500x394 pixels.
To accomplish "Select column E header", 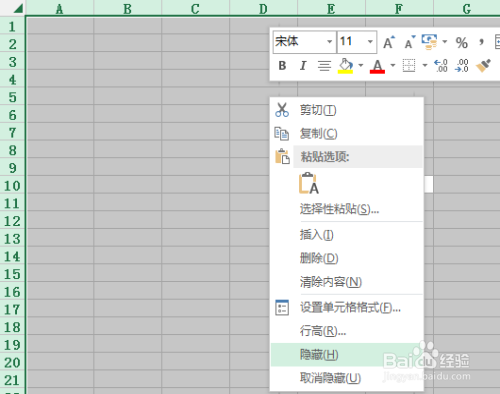I will pyautogui.click(x=331, y=8).
